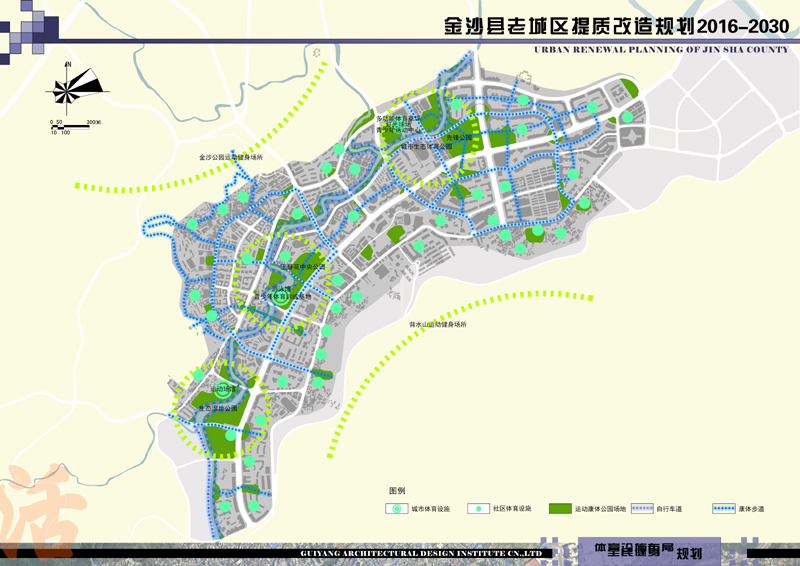The image size is (800, 566).
Task: Click the north arrow compass rose
Action: click(68, 87)
